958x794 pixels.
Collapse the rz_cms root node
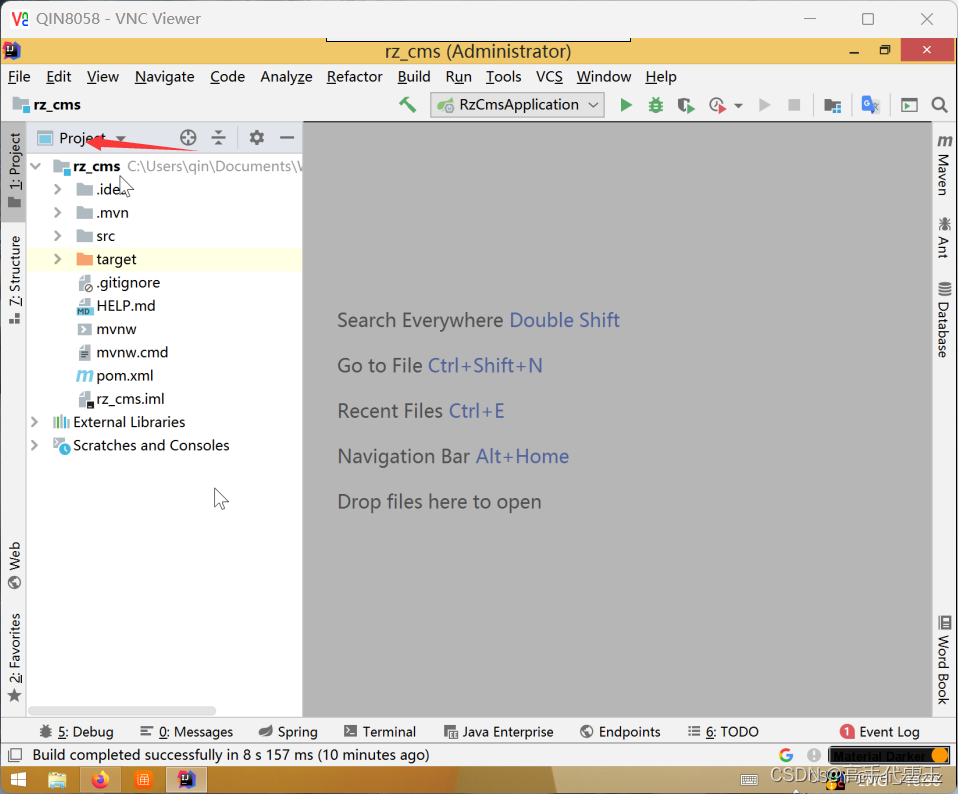click(36, 166)
